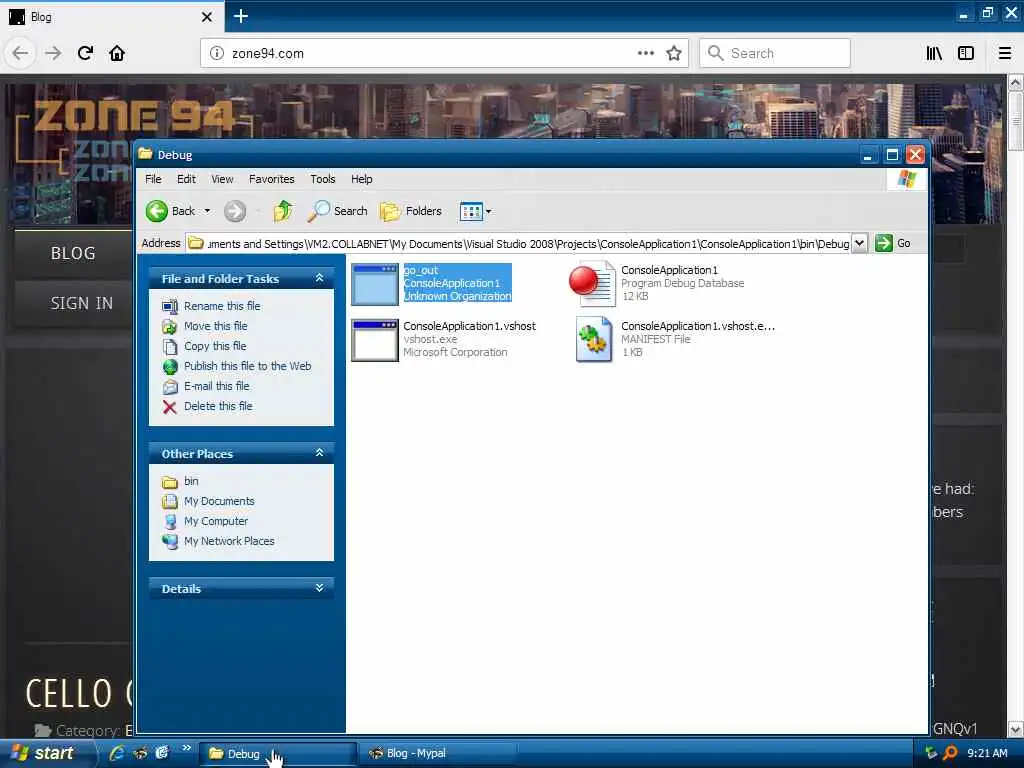Expand the address bar dropdown arrow
1024x768 pixels.
(x=859, y=244)
